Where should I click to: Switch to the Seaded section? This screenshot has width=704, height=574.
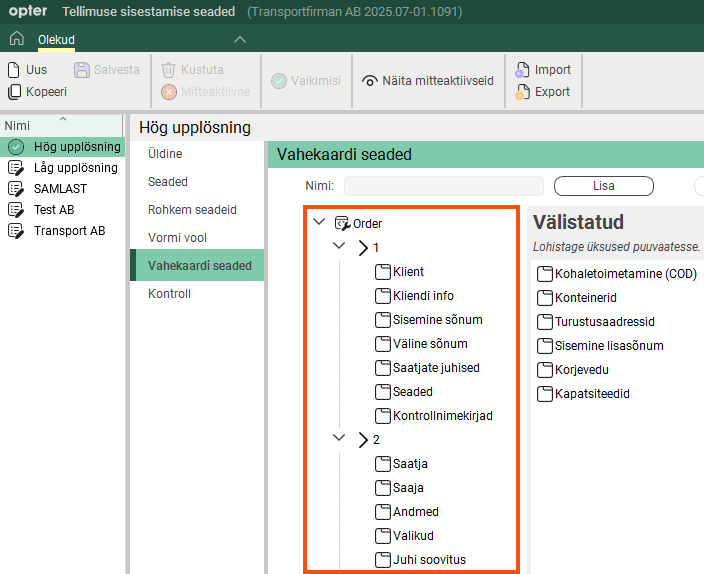coord(168,182)
